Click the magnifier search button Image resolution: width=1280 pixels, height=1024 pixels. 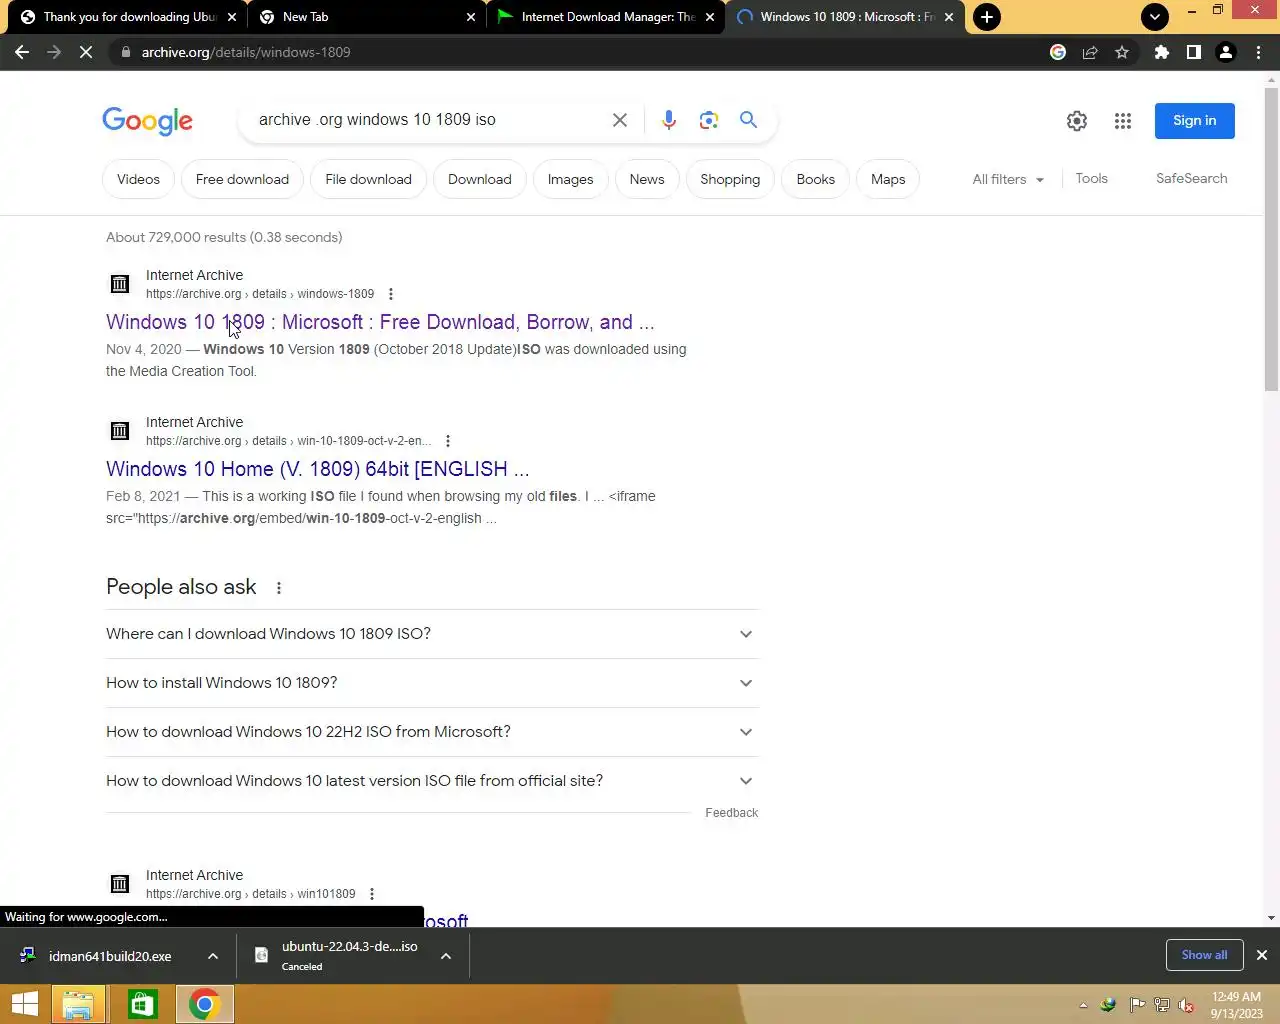pyautogui.click(x=748, y=120)
